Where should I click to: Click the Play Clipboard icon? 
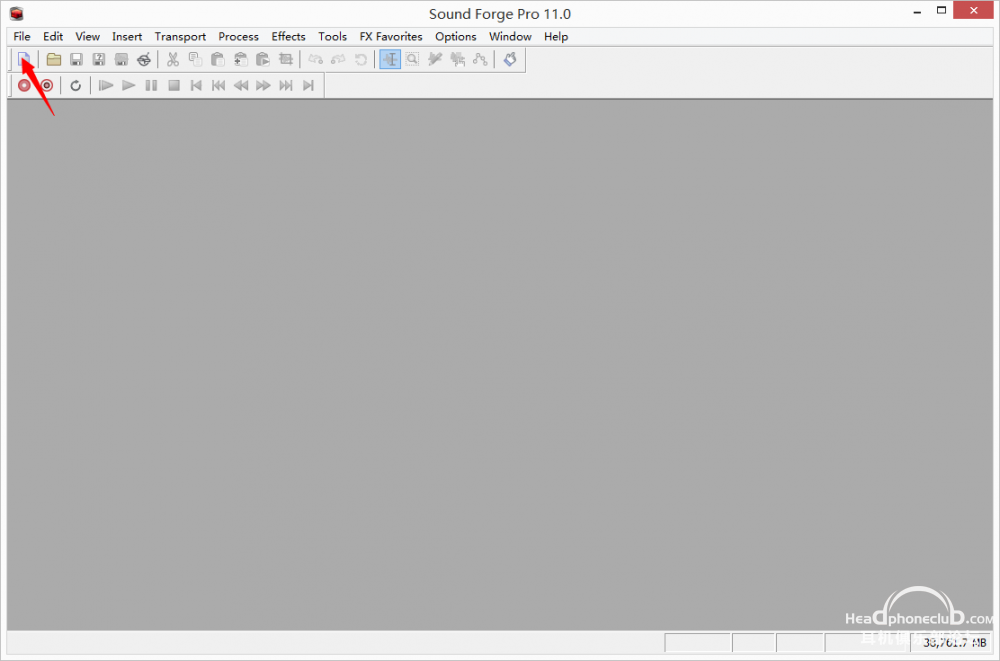(x=263, y=59)
